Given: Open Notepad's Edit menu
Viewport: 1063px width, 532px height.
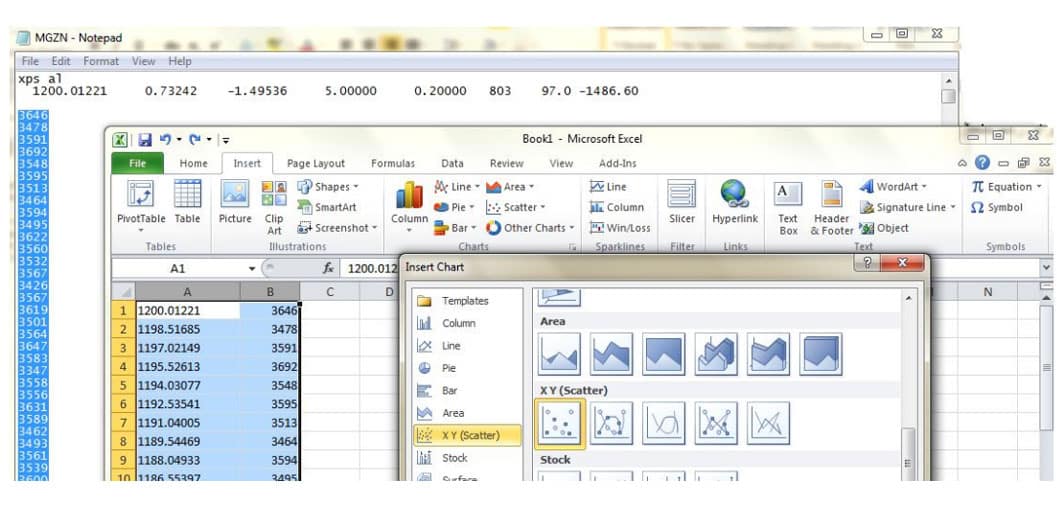Looking at the screenshot, I should click(x=61, y=61).
